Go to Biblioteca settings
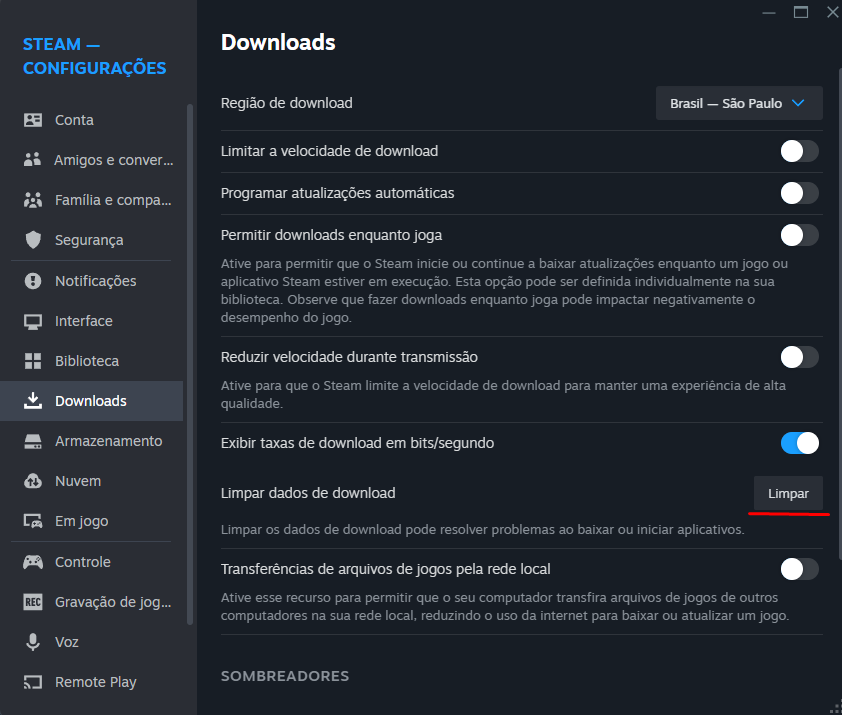This screenshot has width=842, height=715. click(x=91, y=361)
